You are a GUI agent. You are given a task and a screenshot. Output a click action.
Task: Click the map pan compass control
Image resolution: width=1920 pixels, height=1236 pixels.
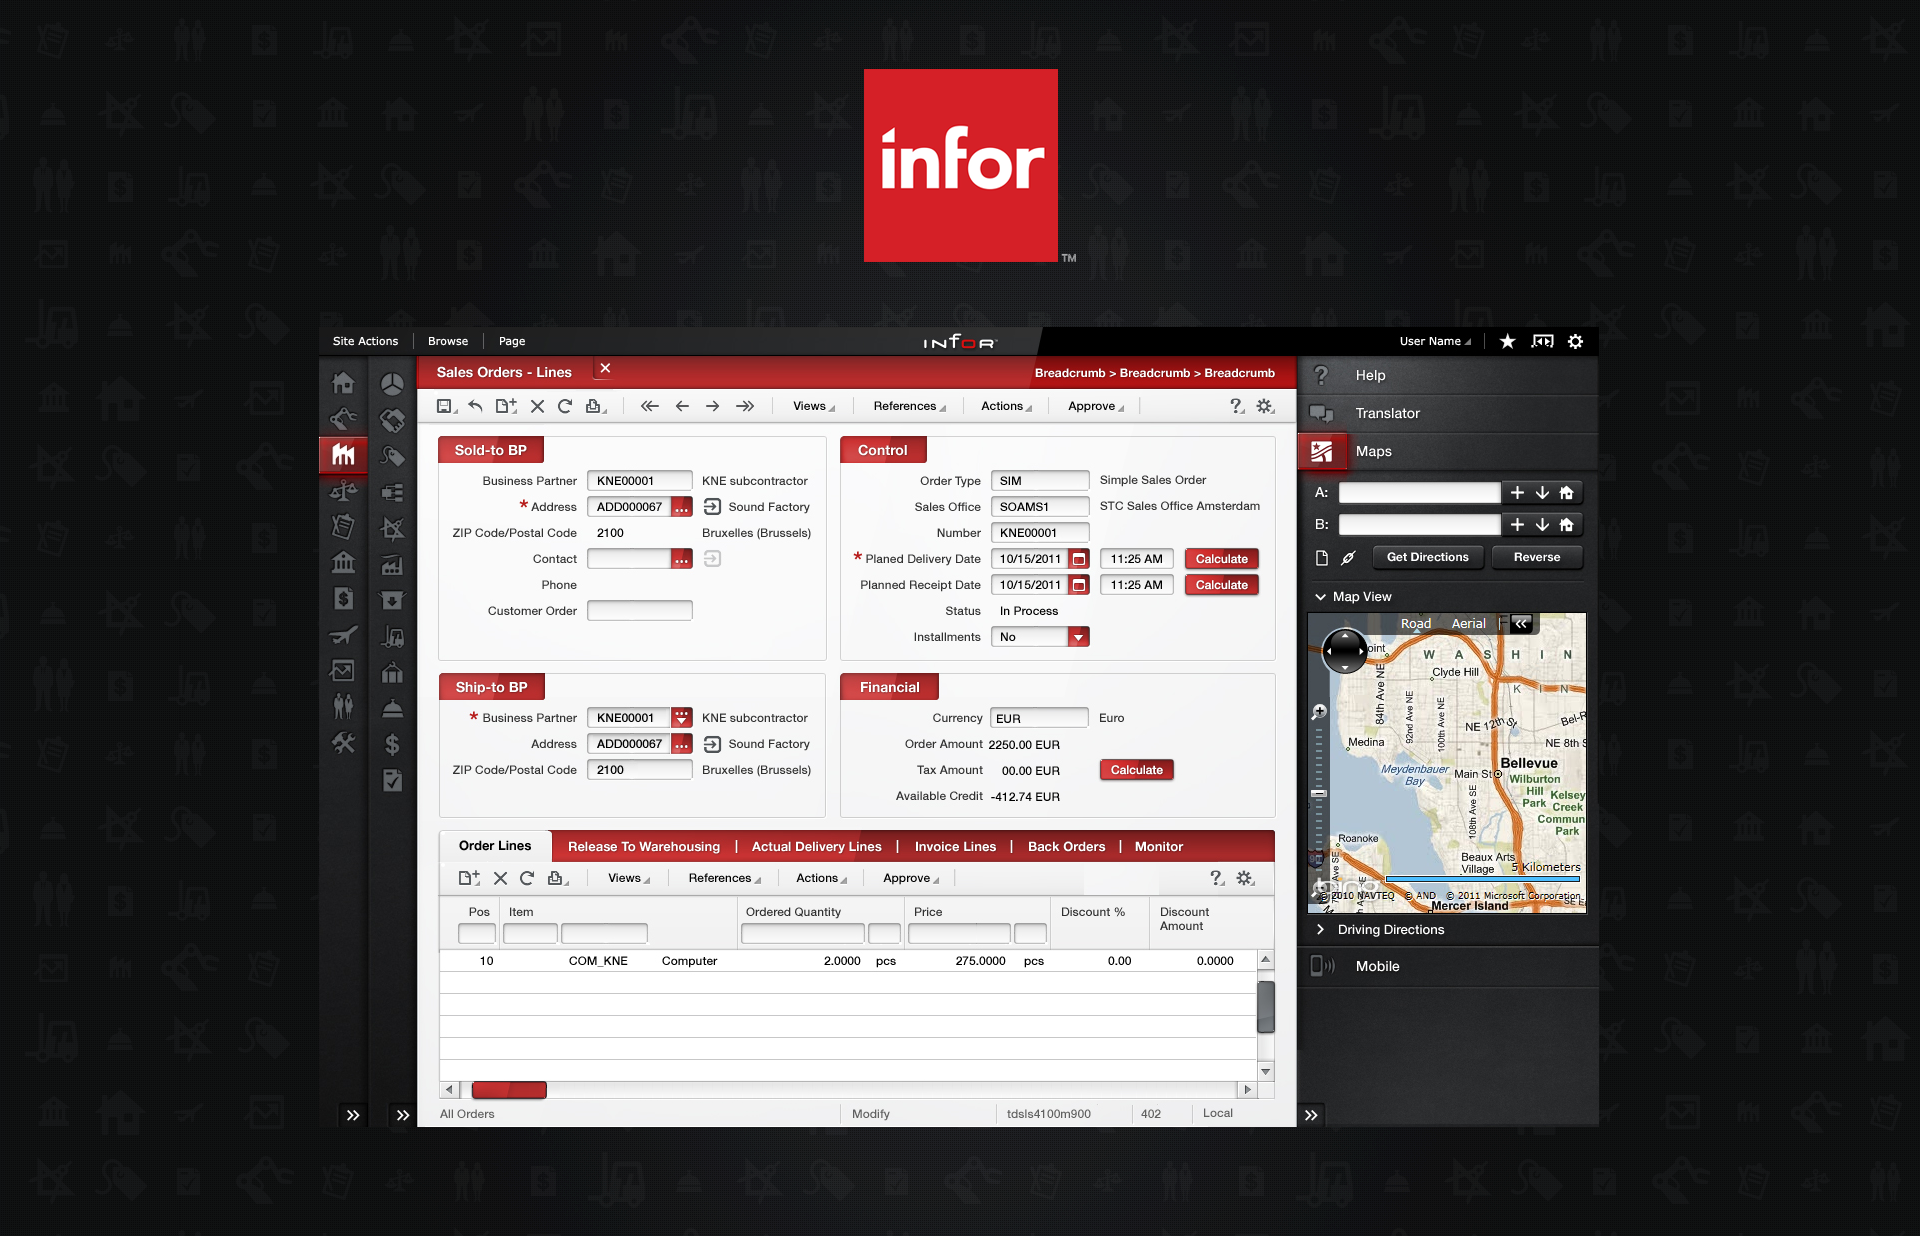1345,651
